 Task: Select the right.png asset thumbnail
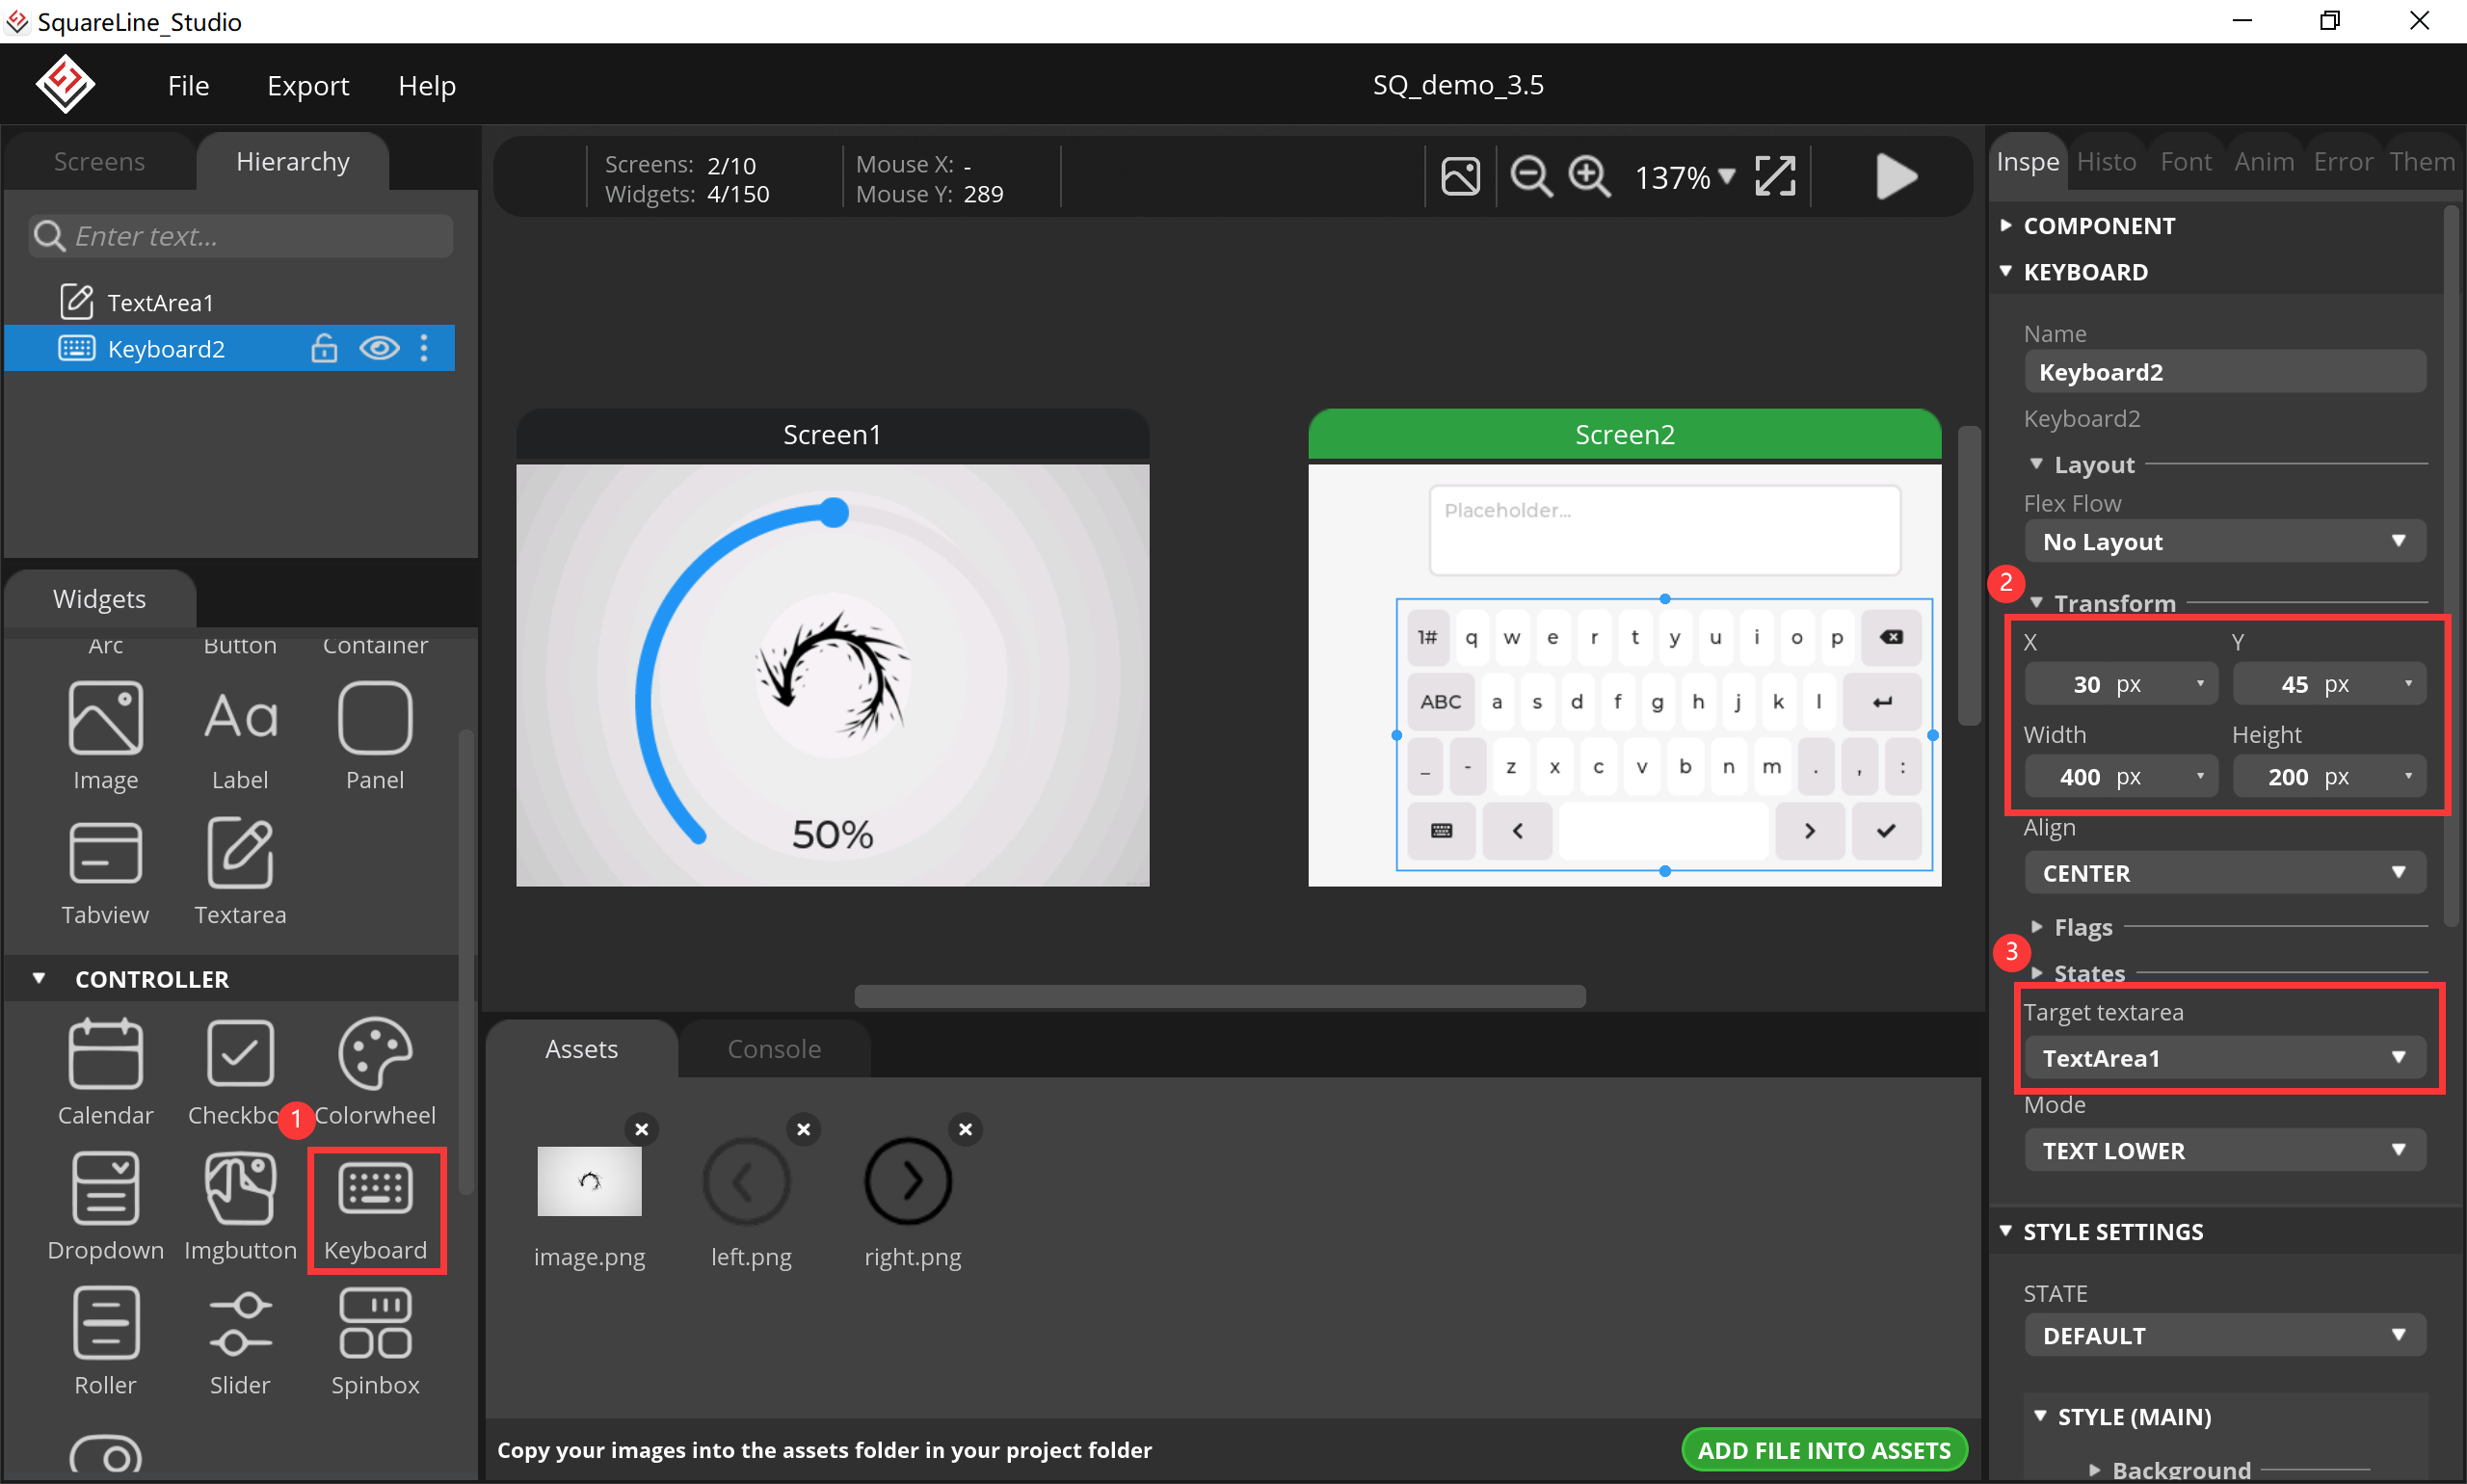point(908,1181)
